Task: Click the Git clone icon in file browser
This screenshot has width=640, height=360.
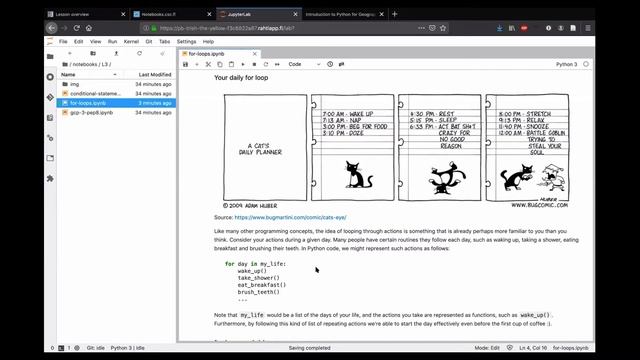Action: tap(162, 53)
